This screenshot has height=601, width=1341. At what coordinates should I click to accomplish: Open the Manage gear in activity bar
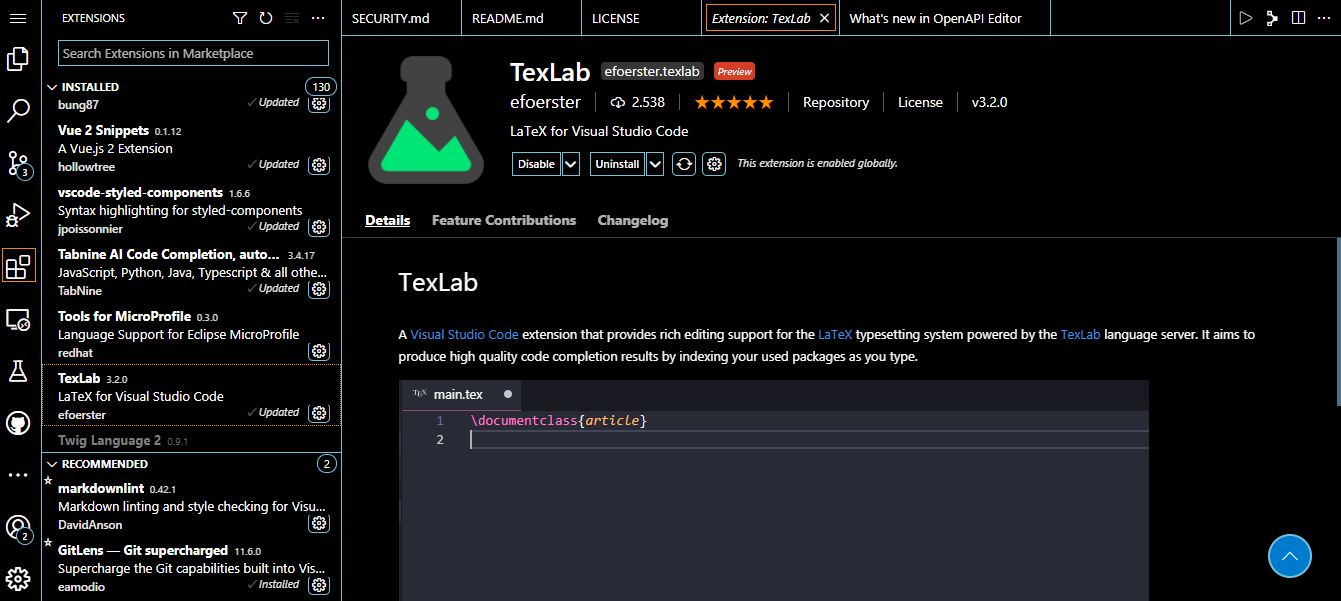(x=18, y=578)
